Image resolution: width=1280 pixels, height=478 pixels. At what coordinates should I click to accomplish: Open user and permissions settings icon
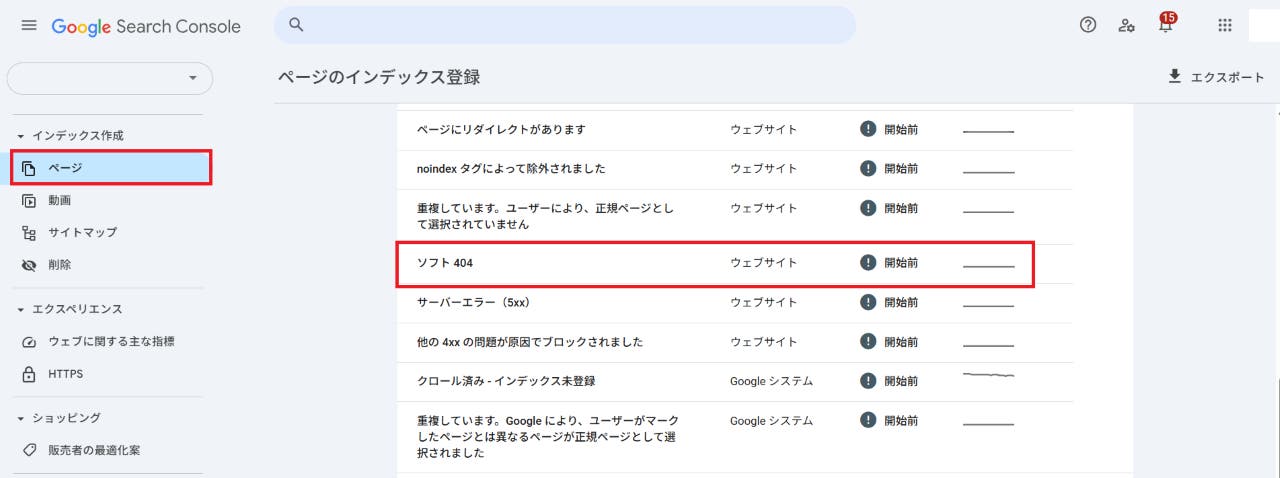1127,25
